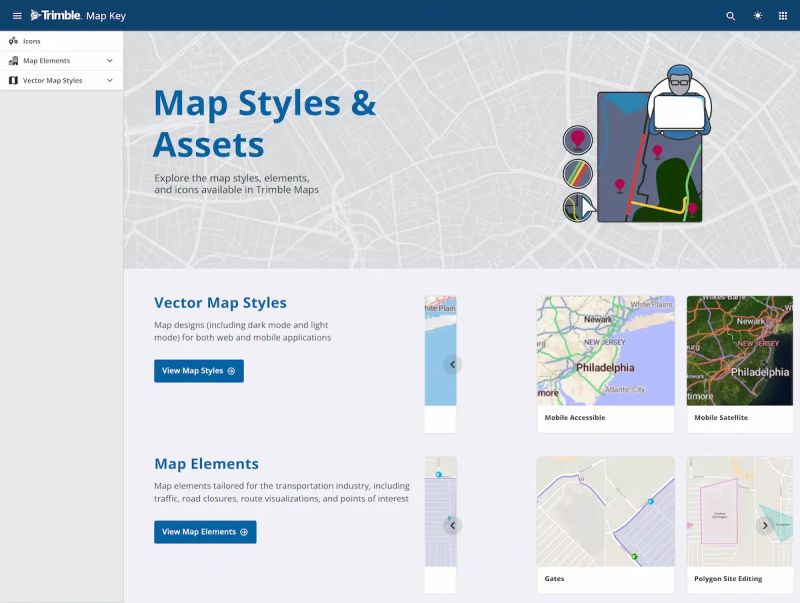The height and width of the screenshot is (603, 800).
Task: Click the Vector Map Styles map icon
Action: [13, 79]
